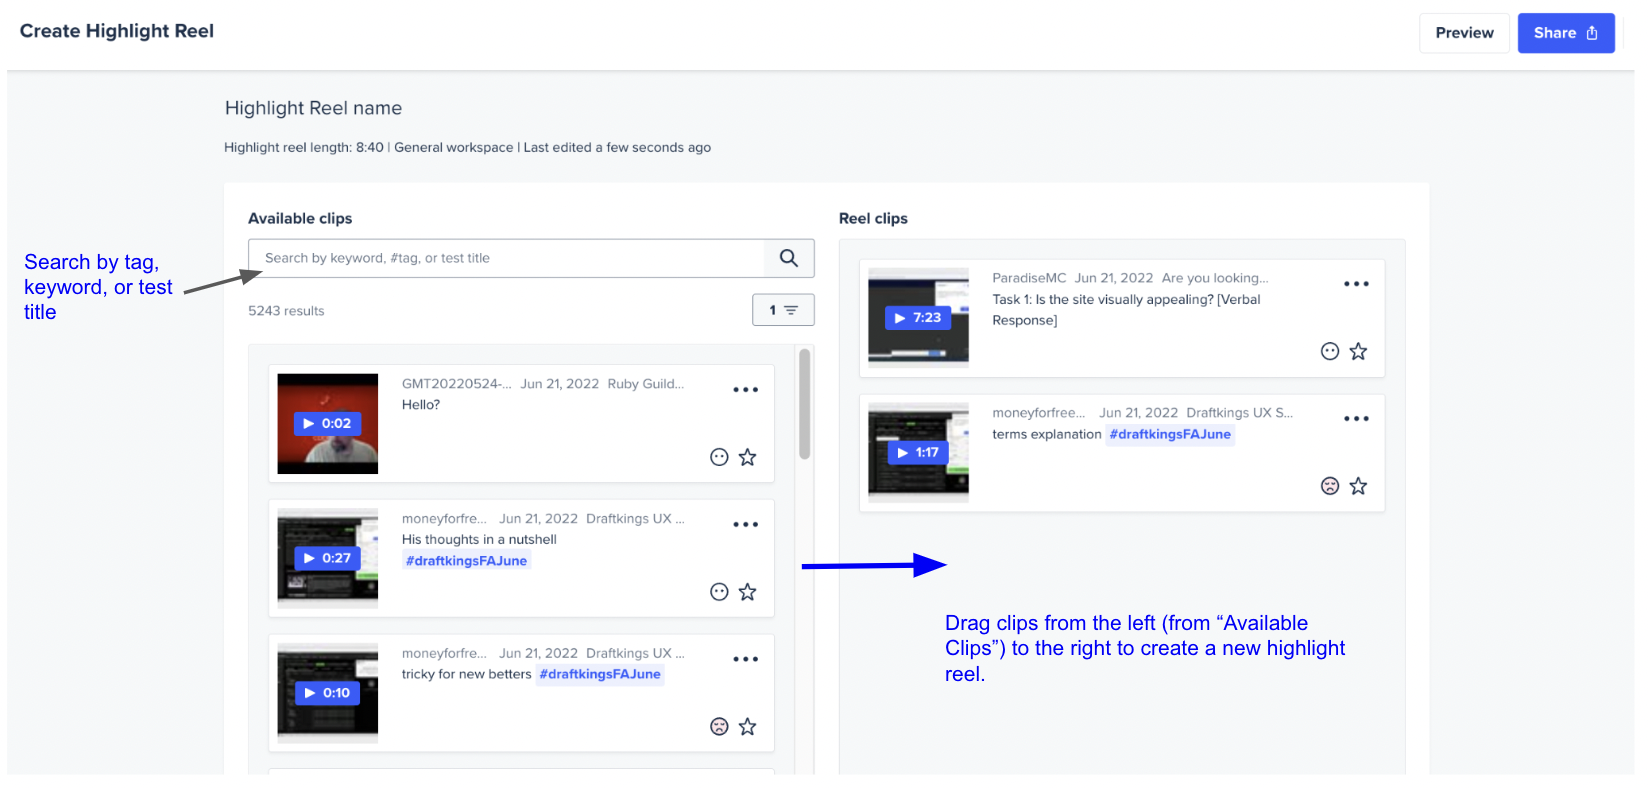Play the 0:10 clip
1648x788 pixels.
[327, 693]
